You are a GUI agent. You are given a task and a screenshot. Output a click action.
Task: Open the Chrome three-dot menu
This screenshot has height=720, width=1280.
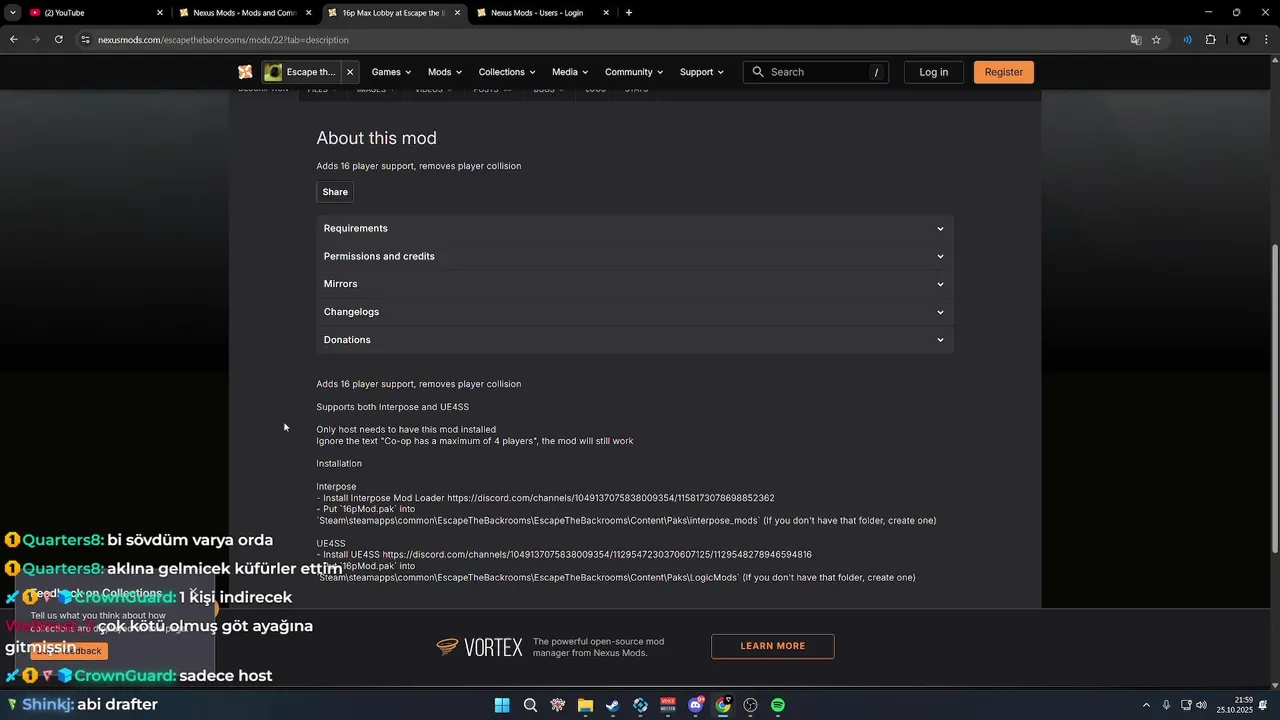[1266, 40]
